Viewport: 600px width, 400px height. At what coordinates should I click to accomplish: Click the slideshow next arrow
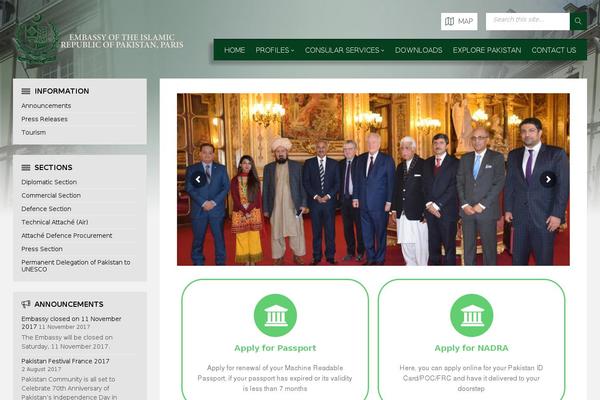548,179
